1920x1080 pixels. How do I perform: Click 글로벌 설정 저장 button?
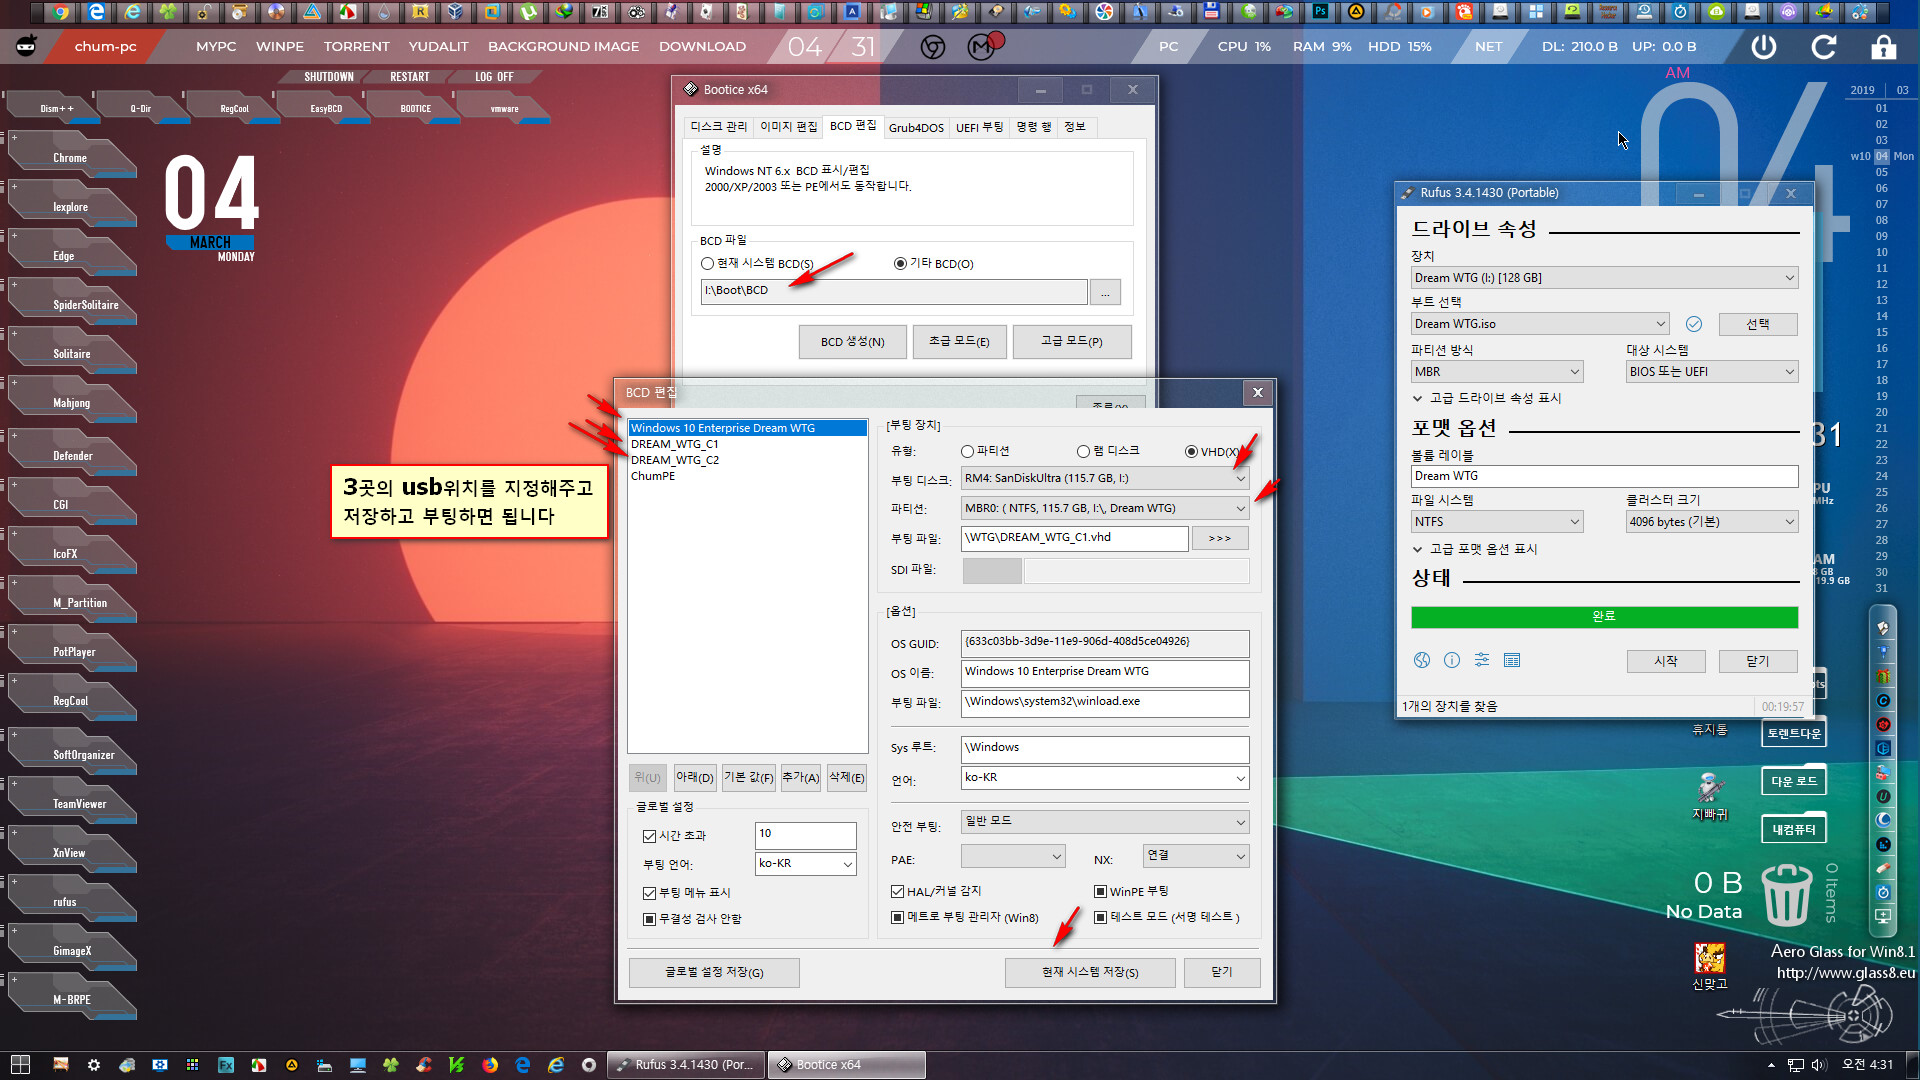(x=714, y=972)
